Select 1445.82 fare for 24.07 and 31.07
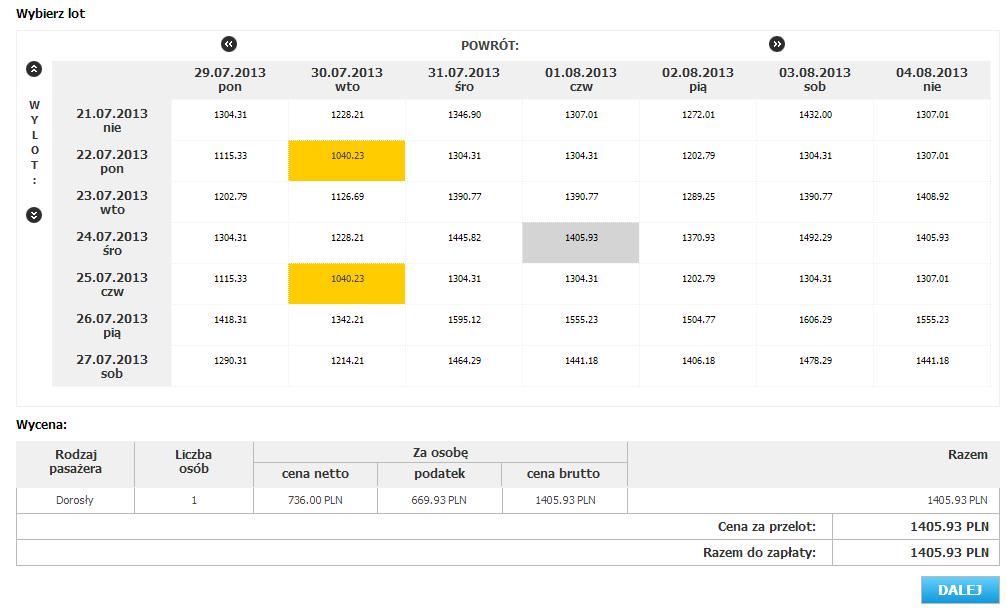This screenshot has width=1007, height=608. [x=464, y=243]
